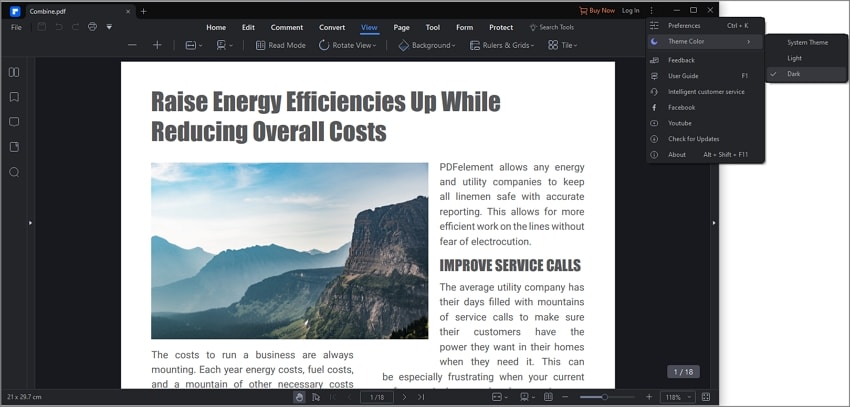Print the document with printer icon
The image size is (850, 407).
click(92, 27)
